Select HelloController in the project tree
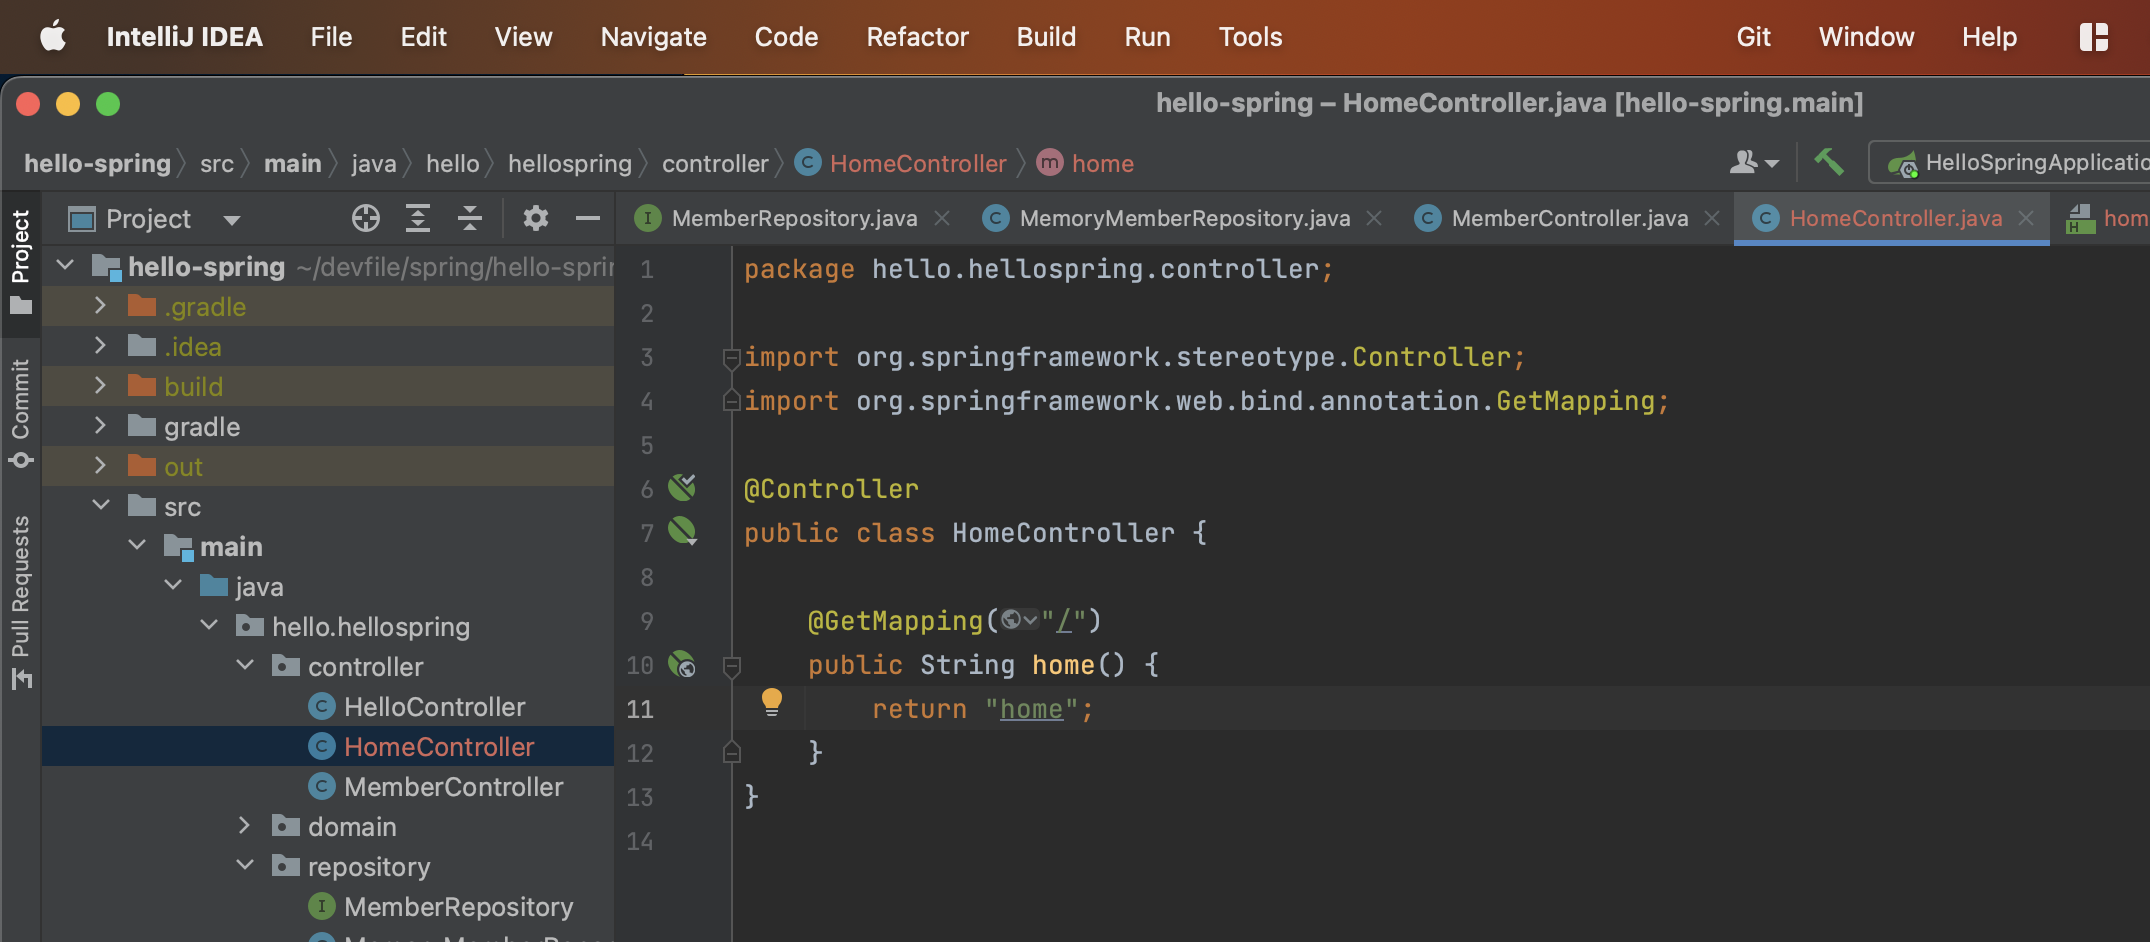The width and height of the screenshot is (2150, 942). [434, 707]
